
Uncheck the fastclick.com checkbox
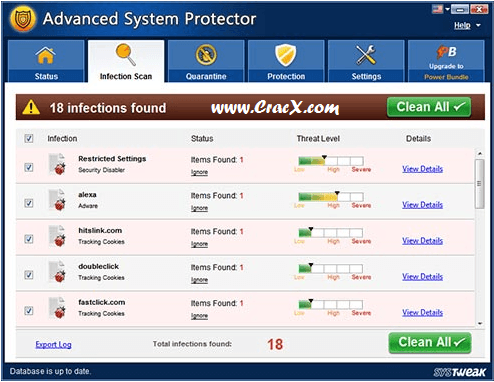(29, 311)
